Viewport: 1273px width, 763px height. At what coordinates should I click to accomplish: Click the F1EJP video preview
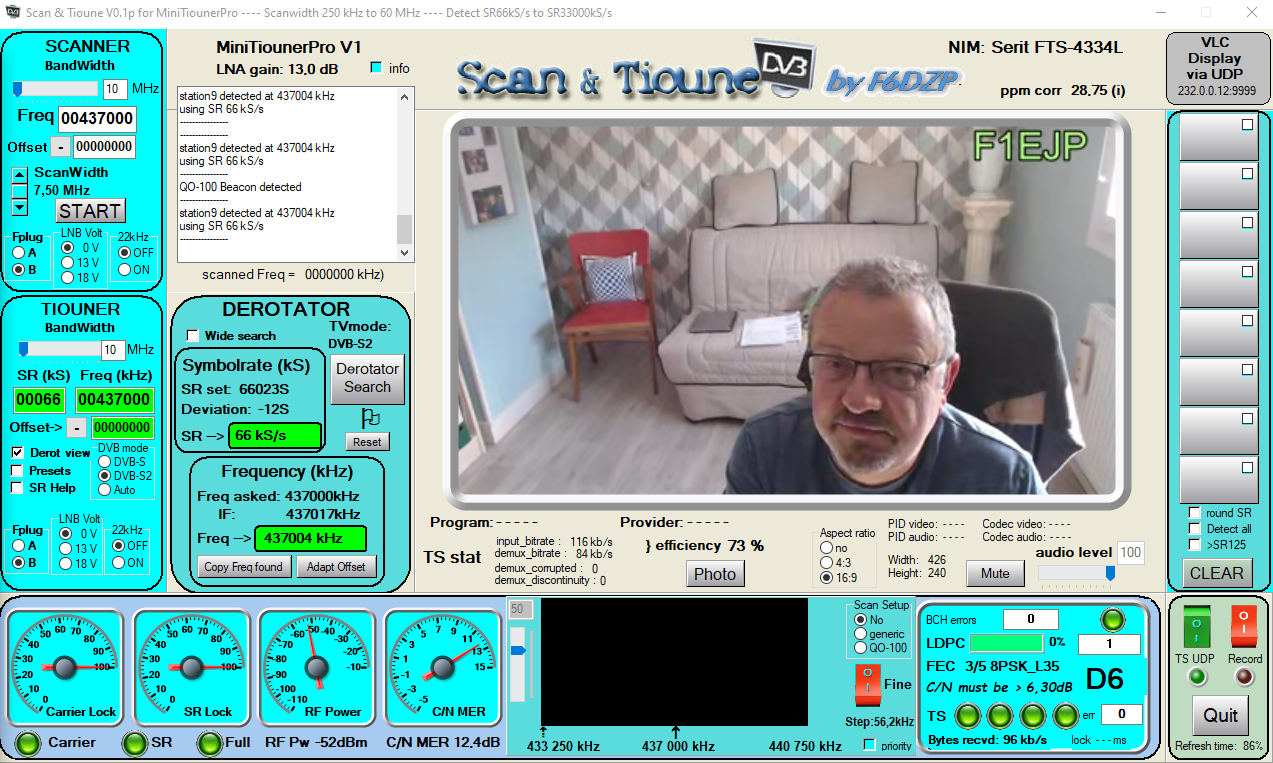[789, 308]
